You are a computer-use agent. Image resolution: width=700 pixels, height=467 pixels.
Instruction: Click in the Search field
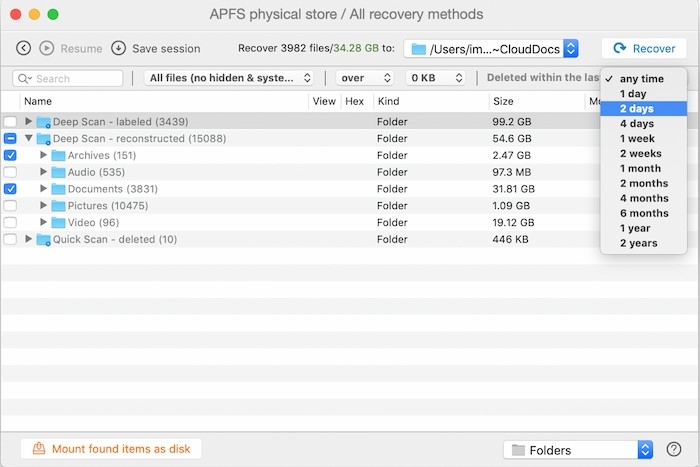(x=68, y=79)
